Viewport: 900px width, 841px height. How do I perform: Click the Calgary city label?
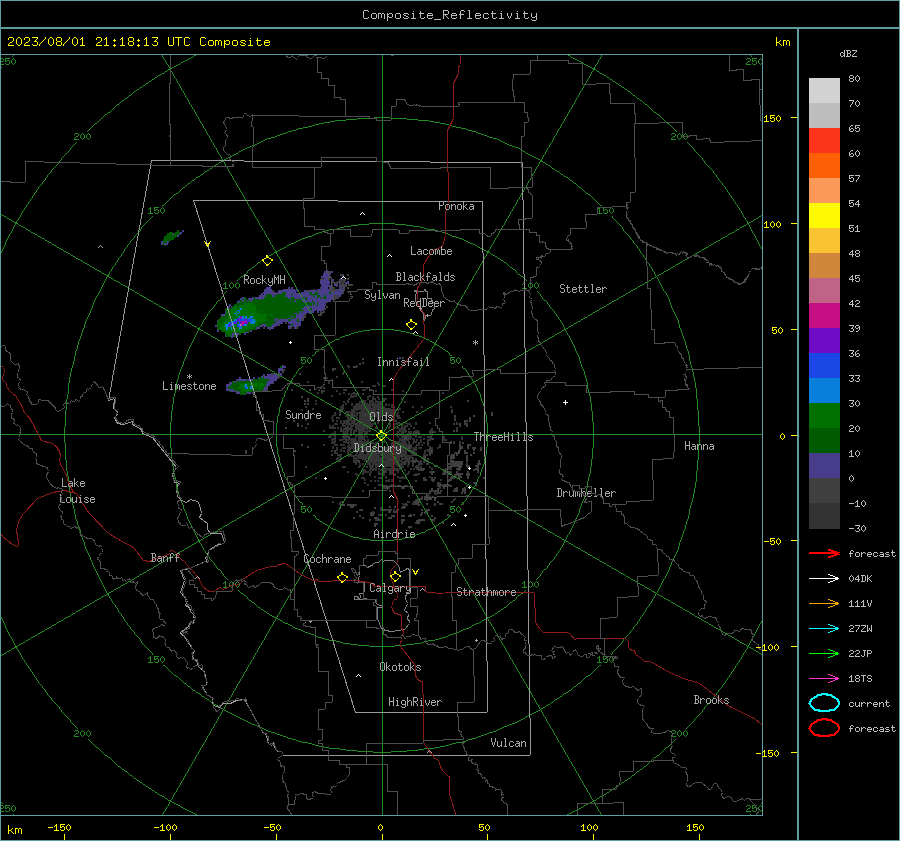[390, 588]
